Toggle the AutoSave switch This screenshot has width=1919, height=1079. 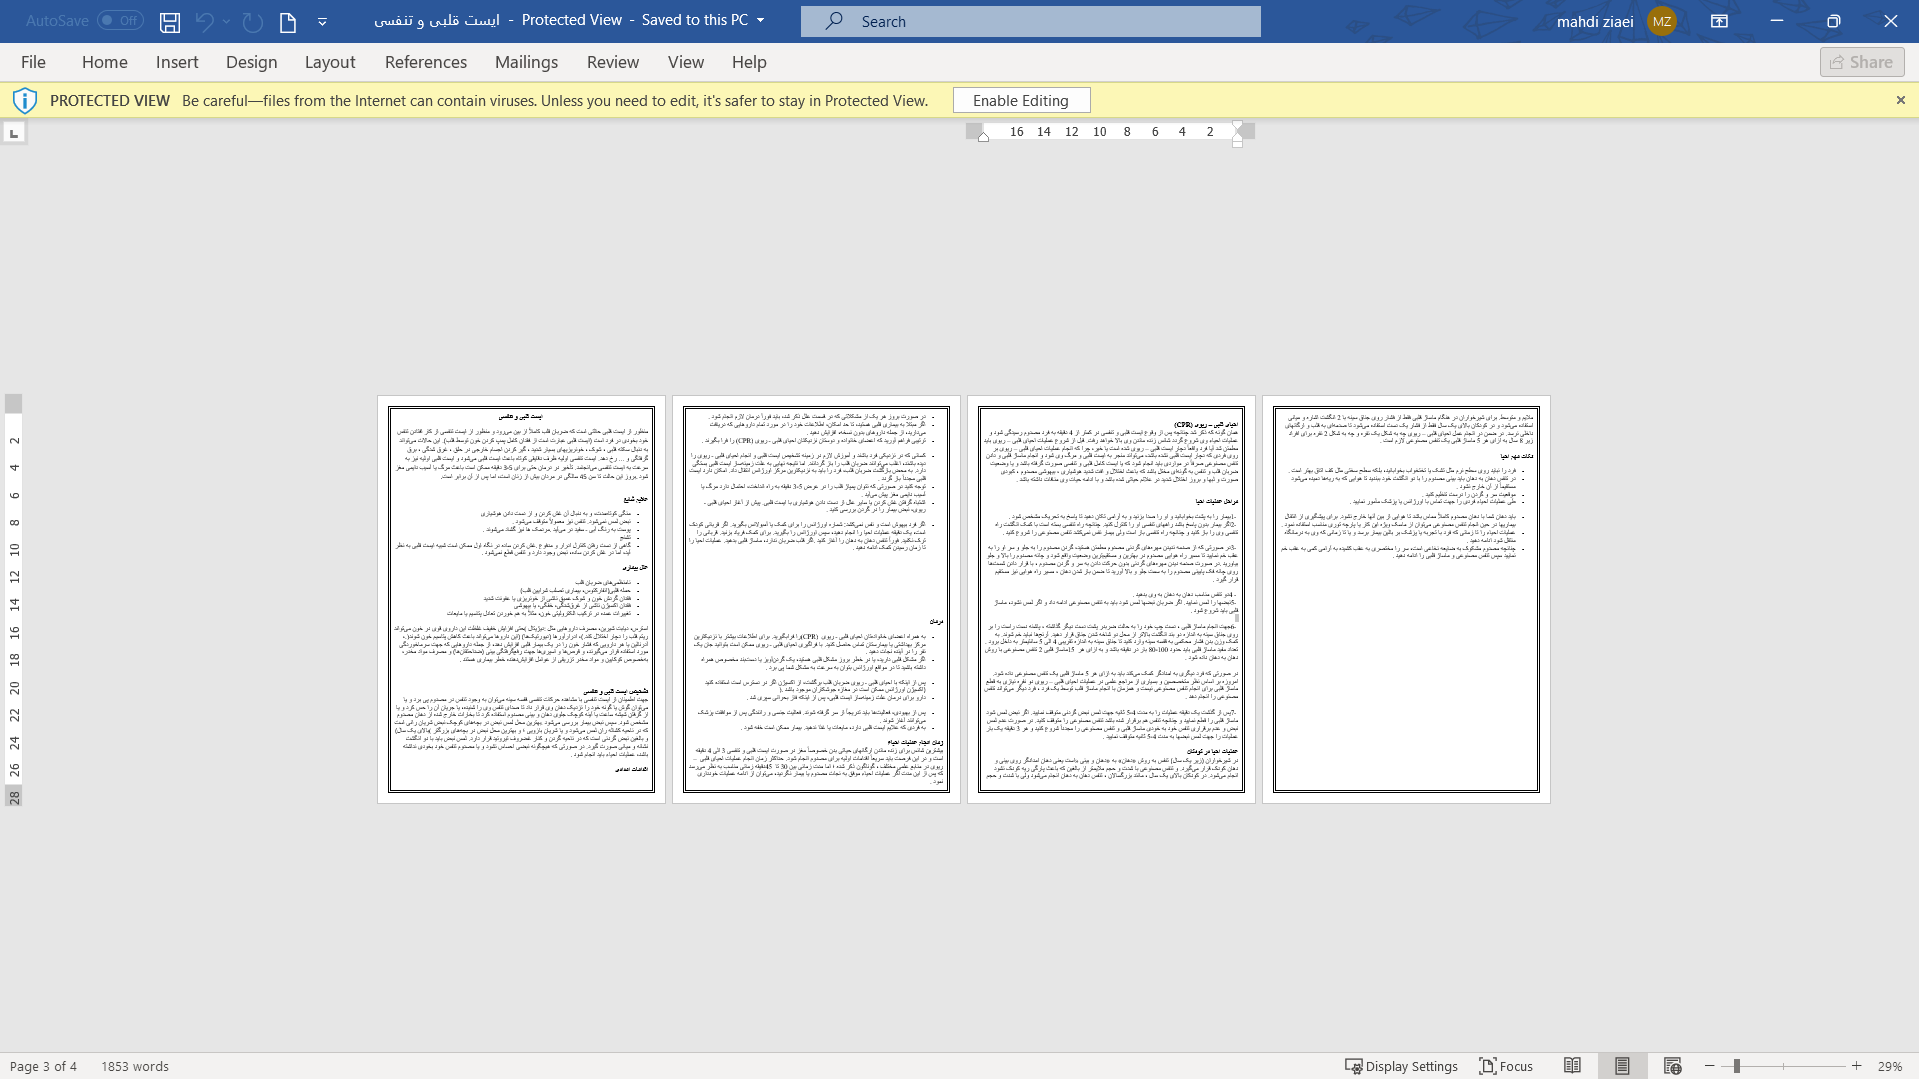[x=120, y=20]
